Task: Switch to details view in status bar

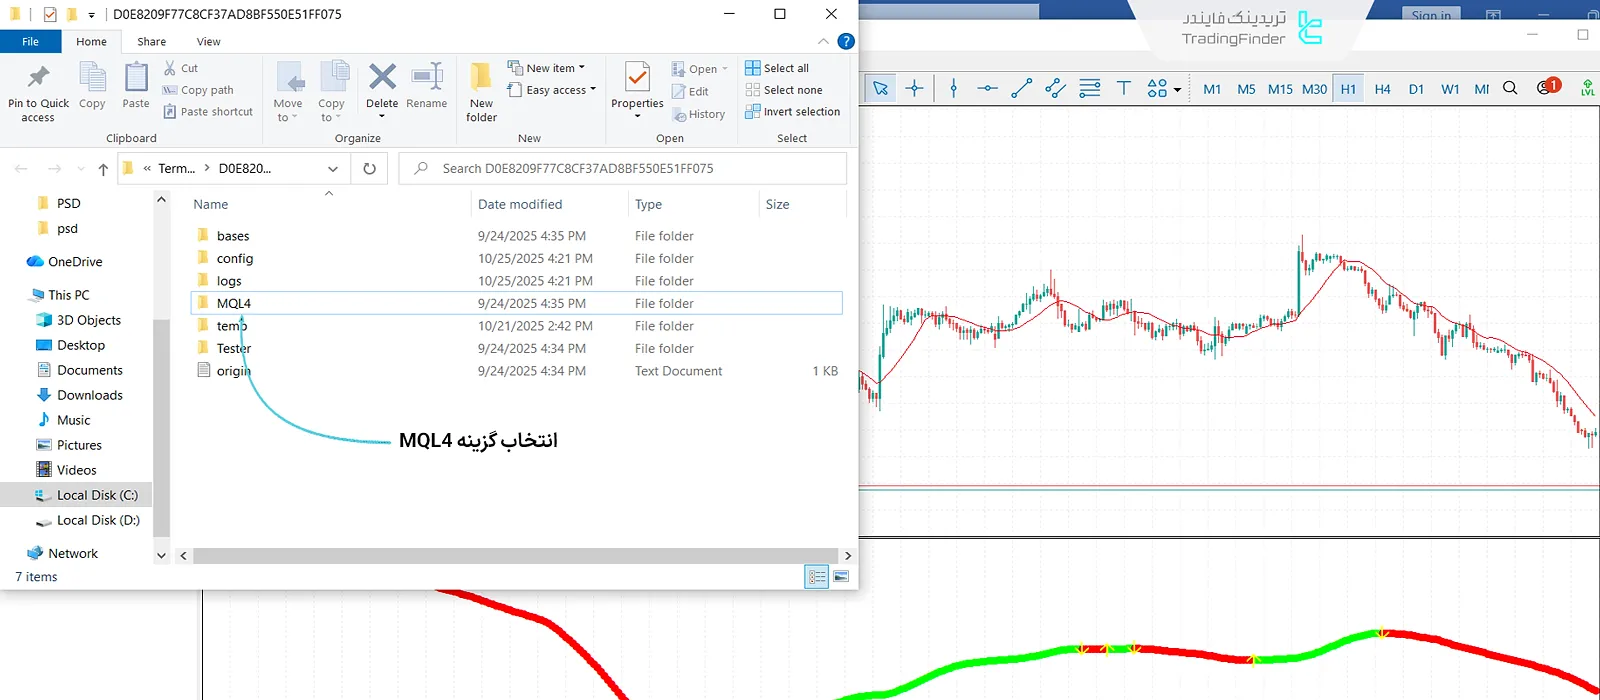Action: pyautogui.click(x=817, y=577)
